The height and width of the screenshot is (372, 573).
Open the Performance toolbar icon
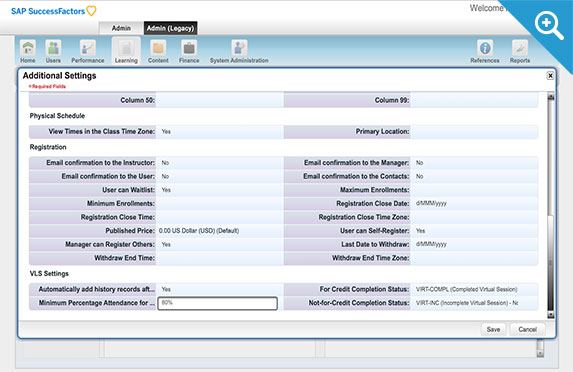pos(88,52)
